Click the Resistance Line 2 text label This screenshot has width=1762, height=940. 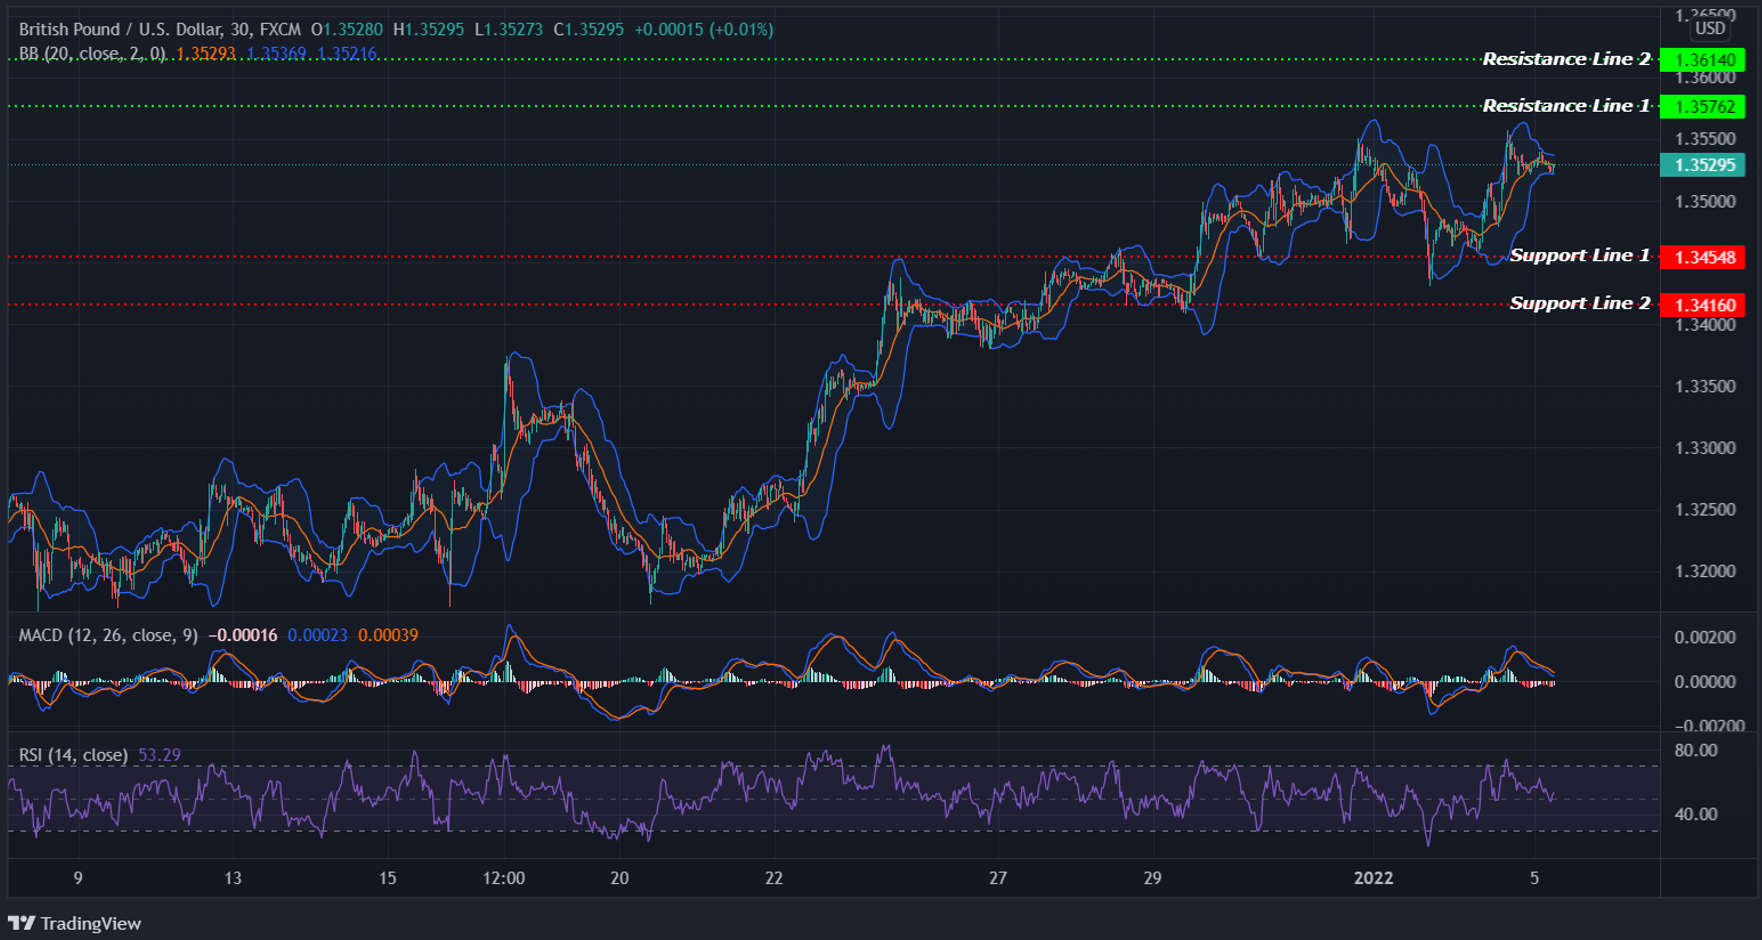[x=1567, y=59]
